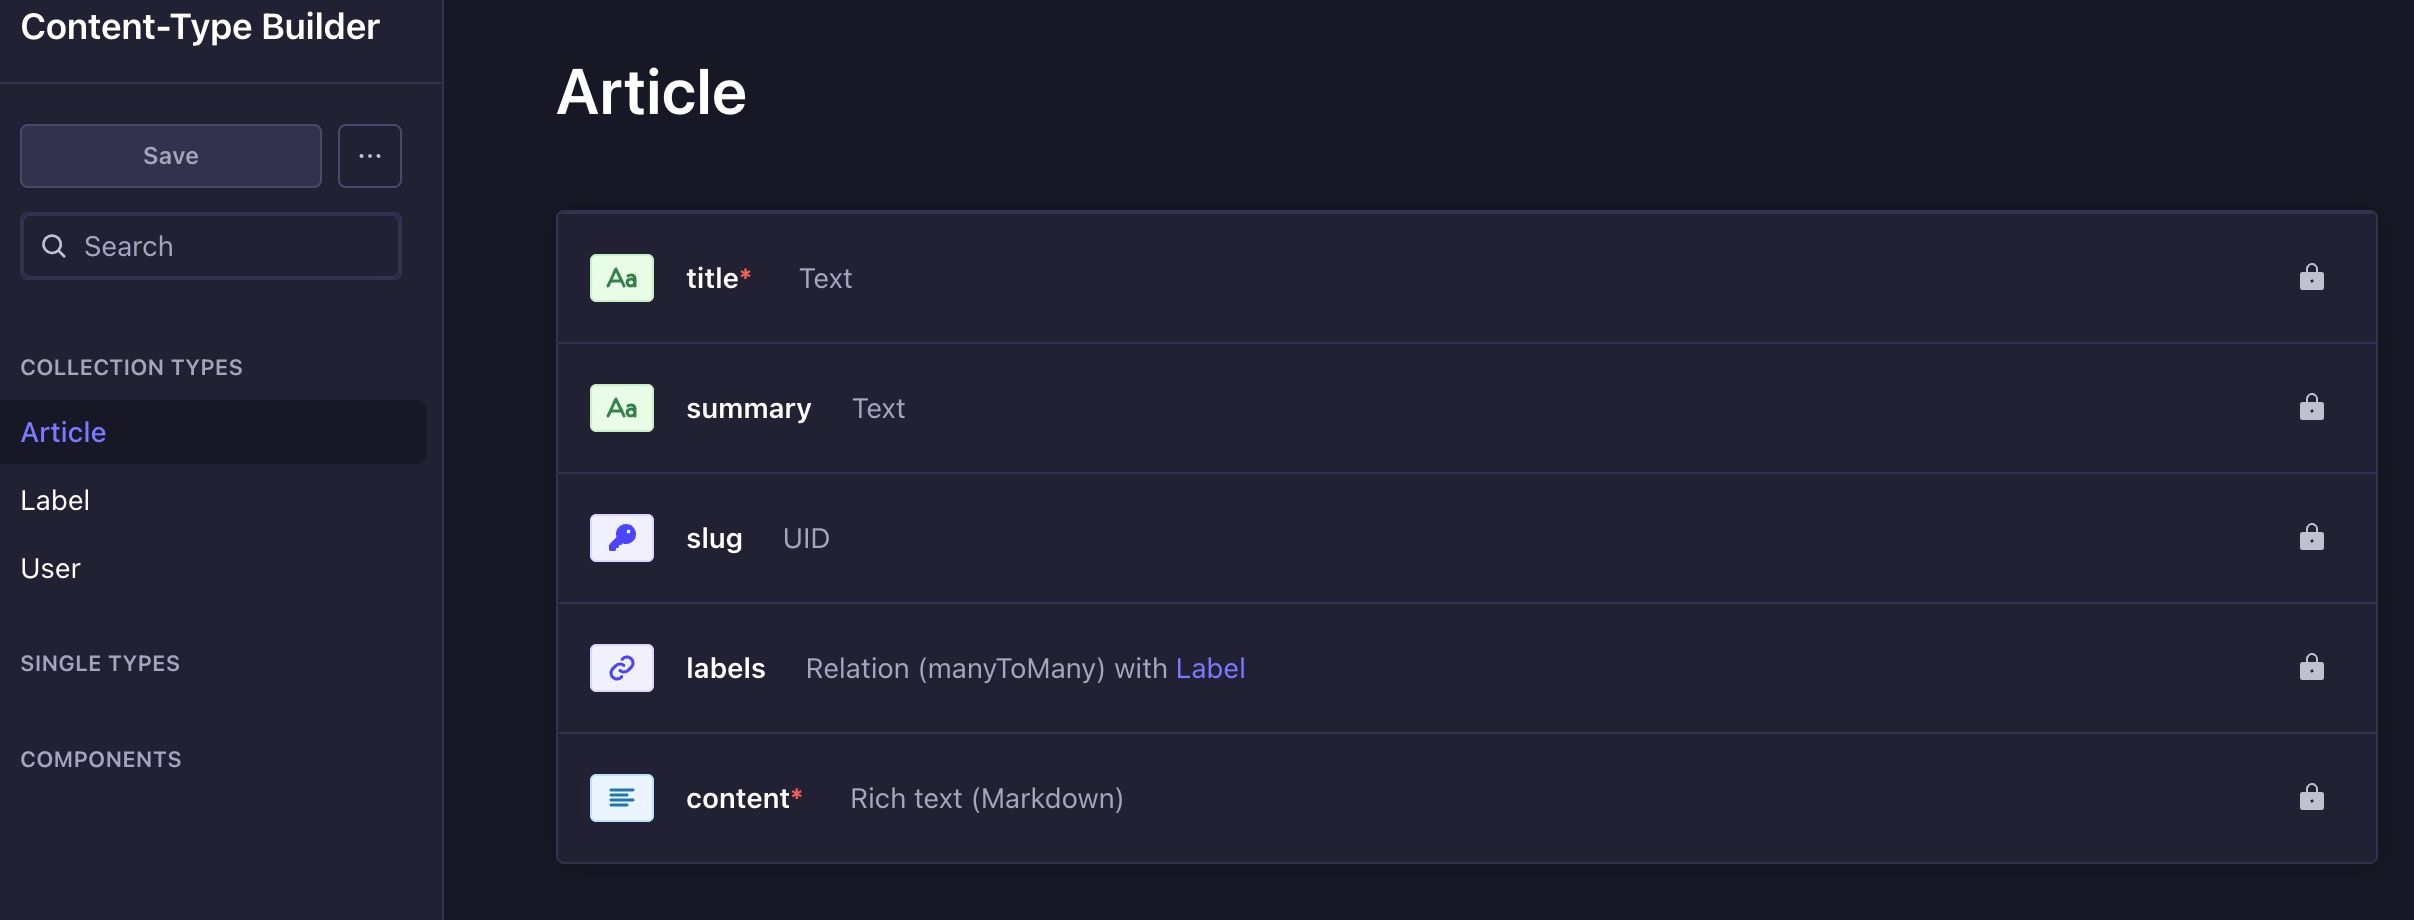Click the lock icon on content row
2414x920 pixels.
point(2311,797)
